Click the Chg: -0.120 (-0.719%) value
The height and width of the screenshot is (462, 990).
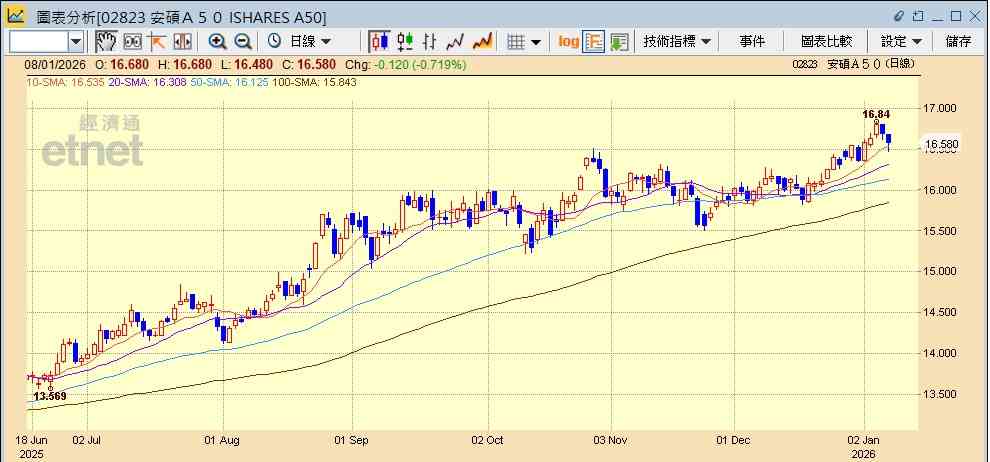point(406,64)
